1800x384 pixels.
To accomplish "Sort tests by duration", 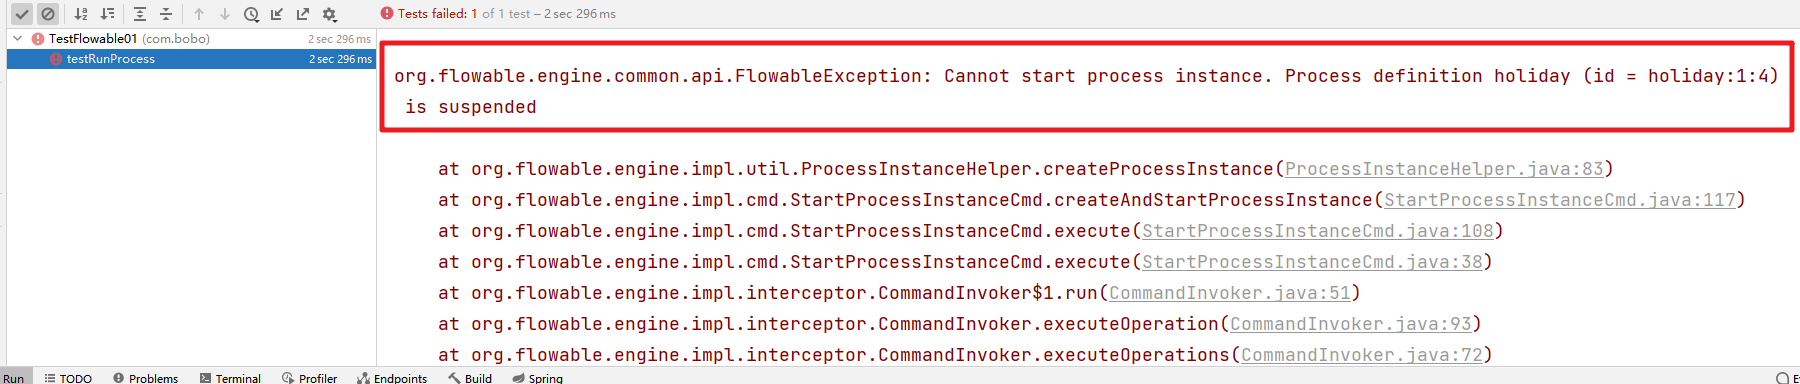I will point(107,14).
